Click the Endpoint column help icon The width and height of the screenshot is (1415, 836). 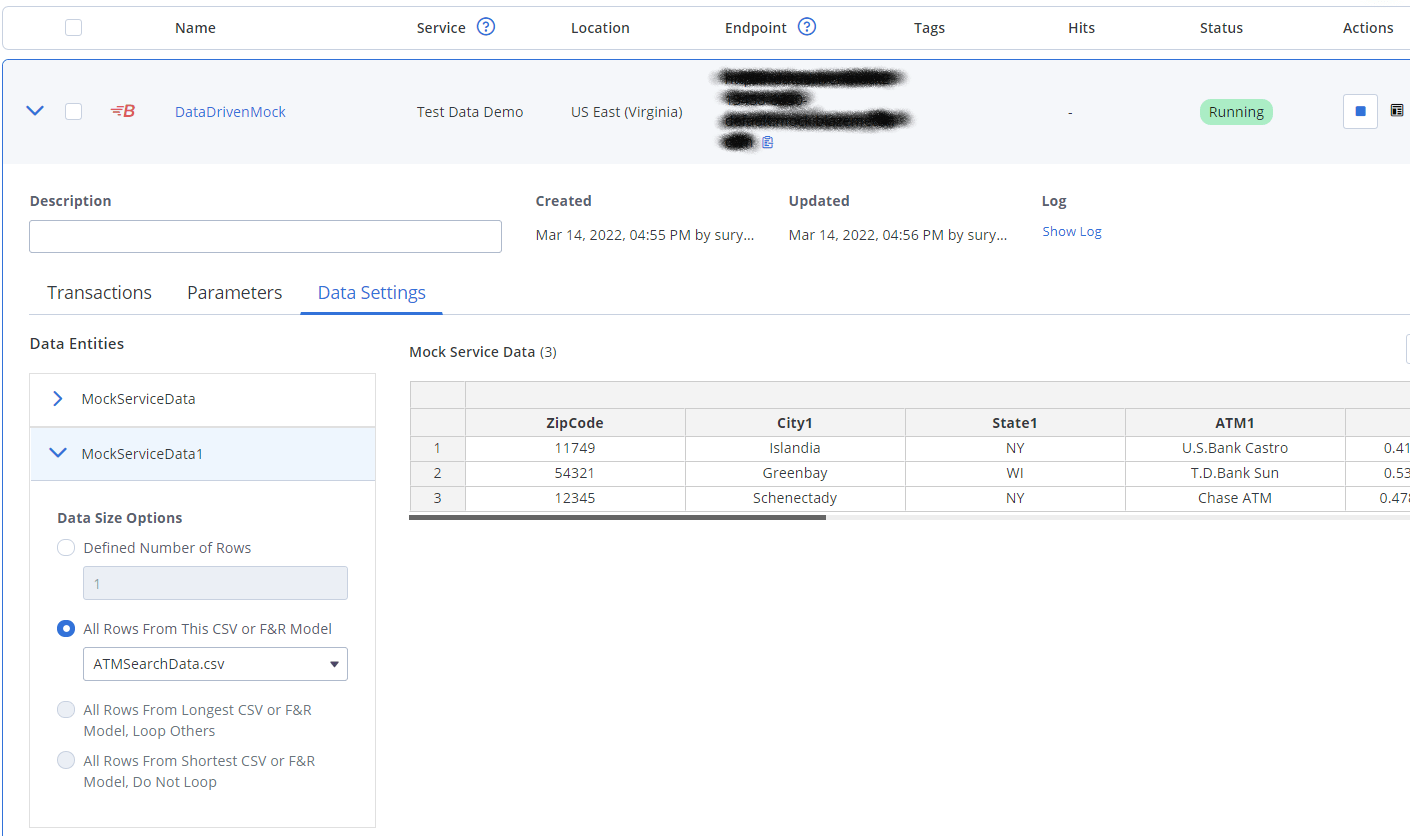(x=807, y=27)
